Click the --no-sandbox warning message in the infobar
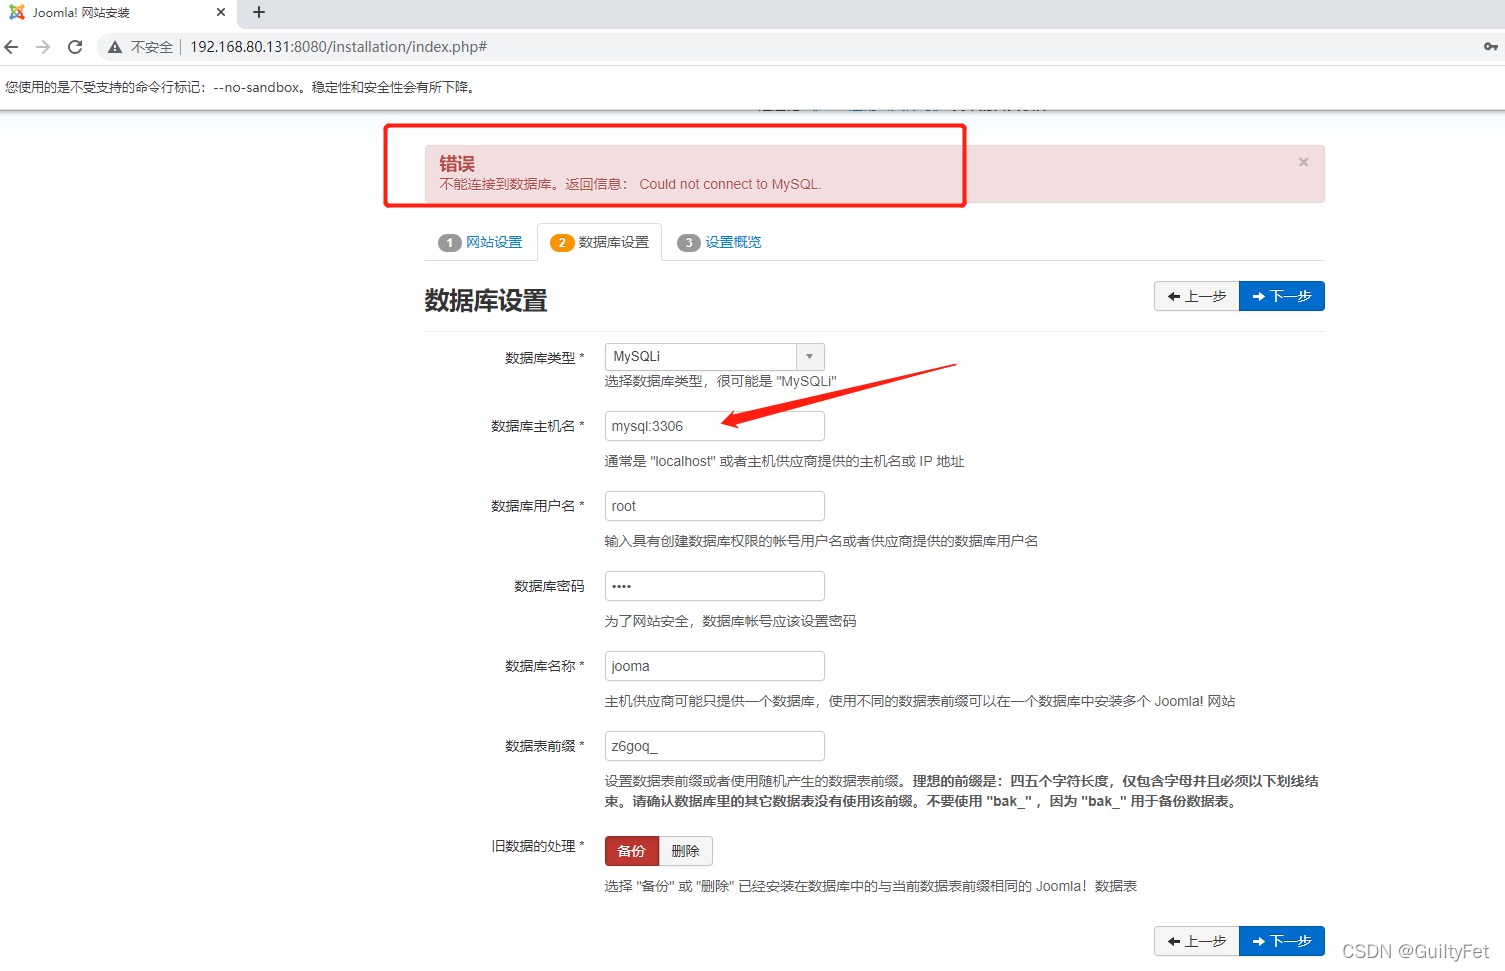 pyautogui.click(x=240, y=87)
